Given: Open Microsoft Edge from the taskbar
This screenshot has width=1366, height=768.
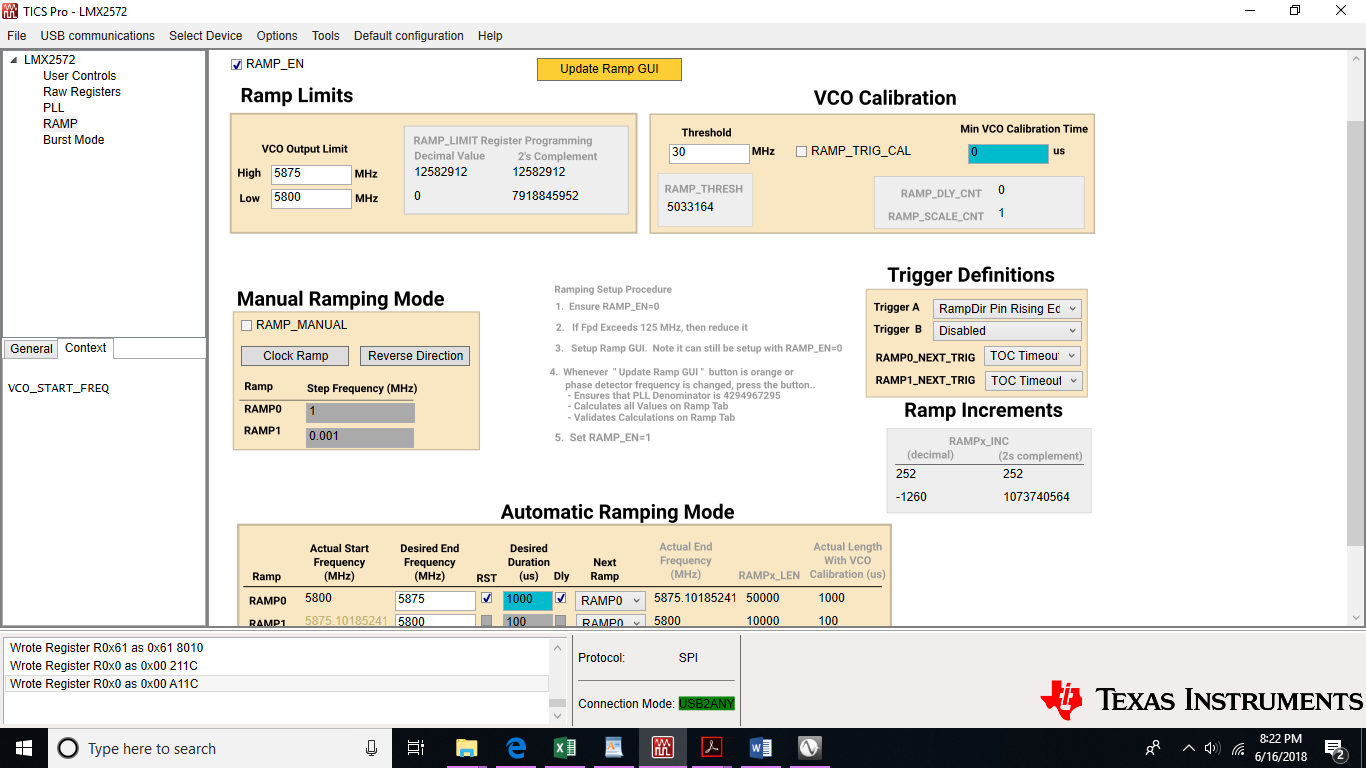Looking at the screenshot, I should pyautogui.click(x=516, y=748).
